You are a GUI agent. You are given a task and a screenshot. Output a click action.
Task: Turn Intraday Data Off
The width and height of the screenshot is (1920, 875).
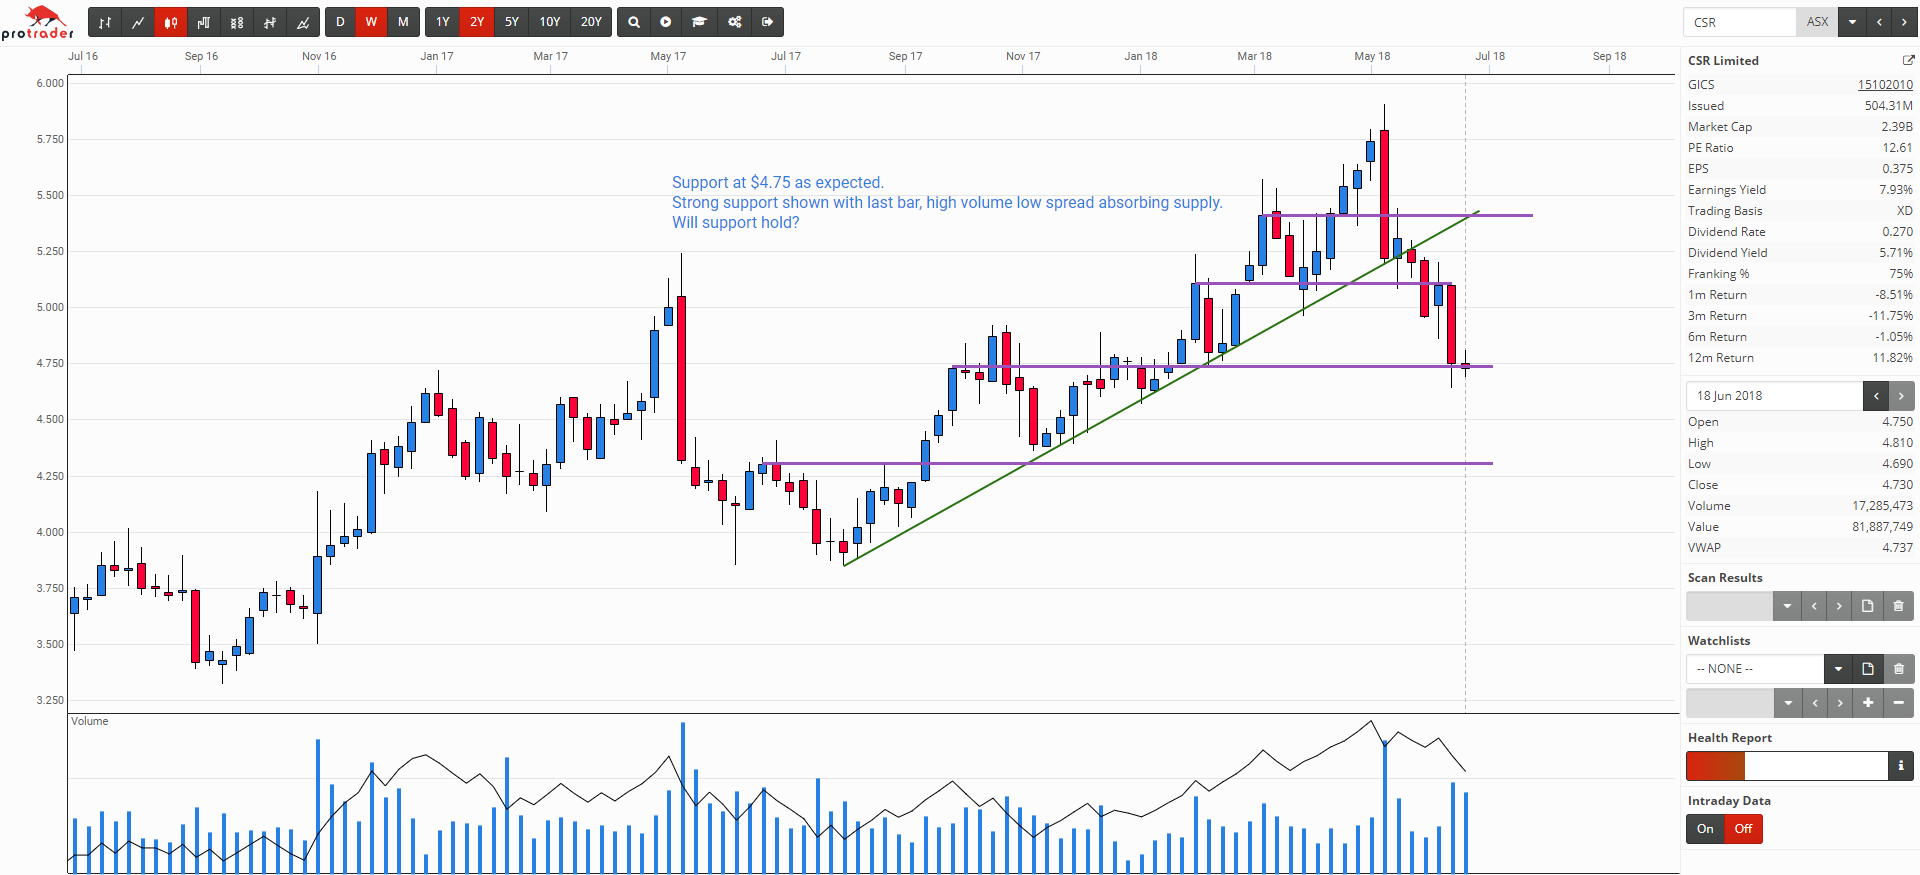click(x=1743, y=829)
